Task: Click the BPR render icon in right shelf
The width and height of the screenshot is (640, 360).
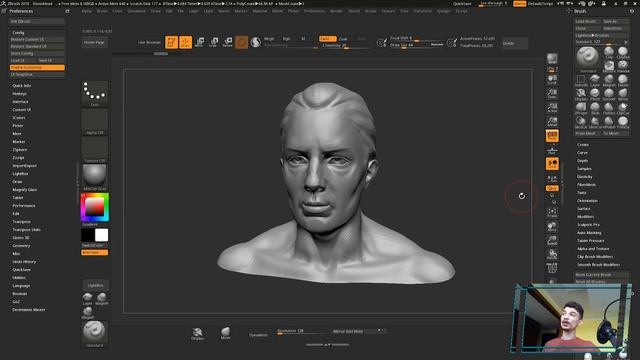Action: click(x=552, y=60)
